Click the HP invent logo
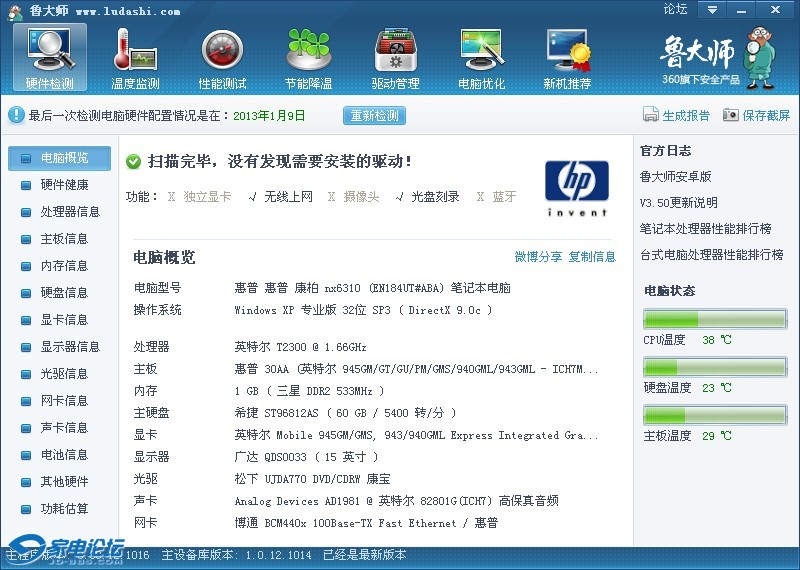The height and width of the screenshot is (570, 800). point(576,187)
